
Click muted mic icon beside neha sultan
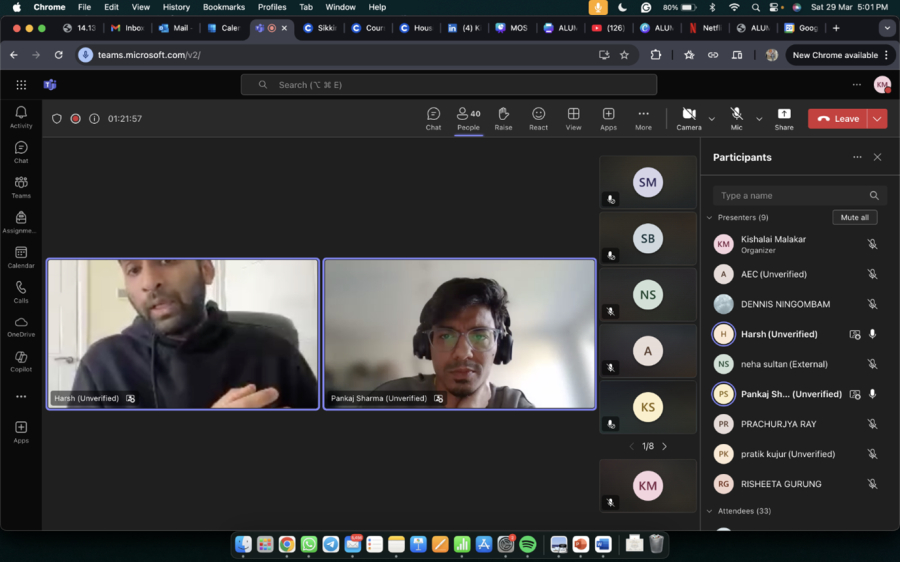pos(872,364)
